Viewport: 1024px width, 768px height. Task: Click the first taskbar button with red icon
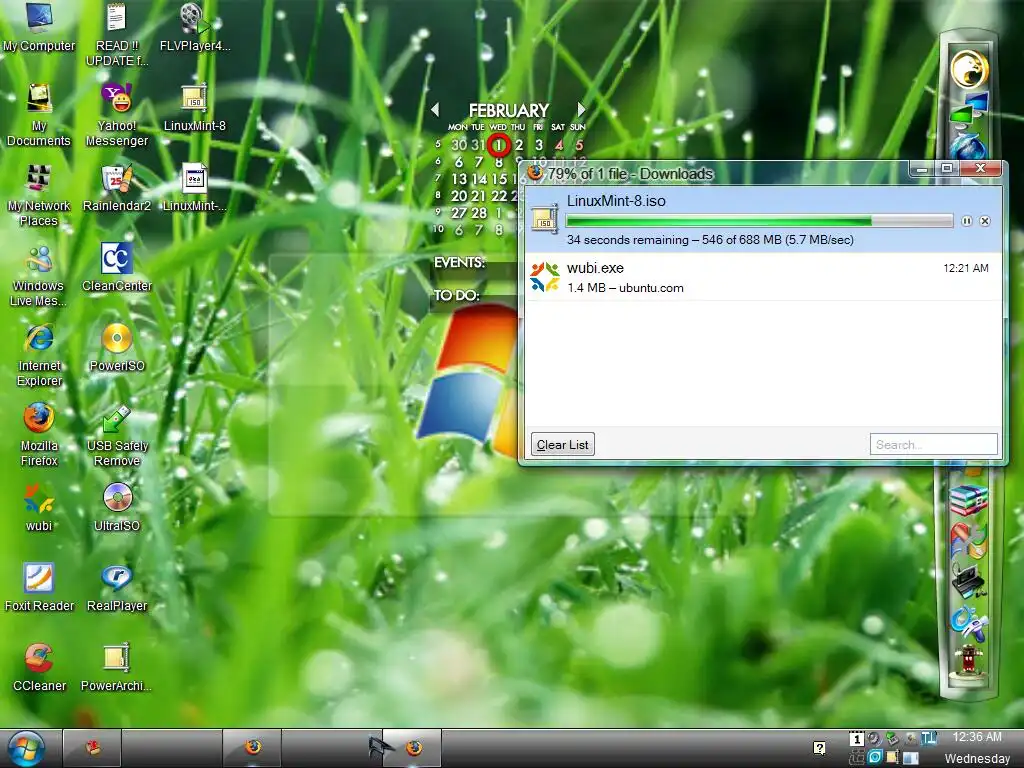(x=92, y=748)
